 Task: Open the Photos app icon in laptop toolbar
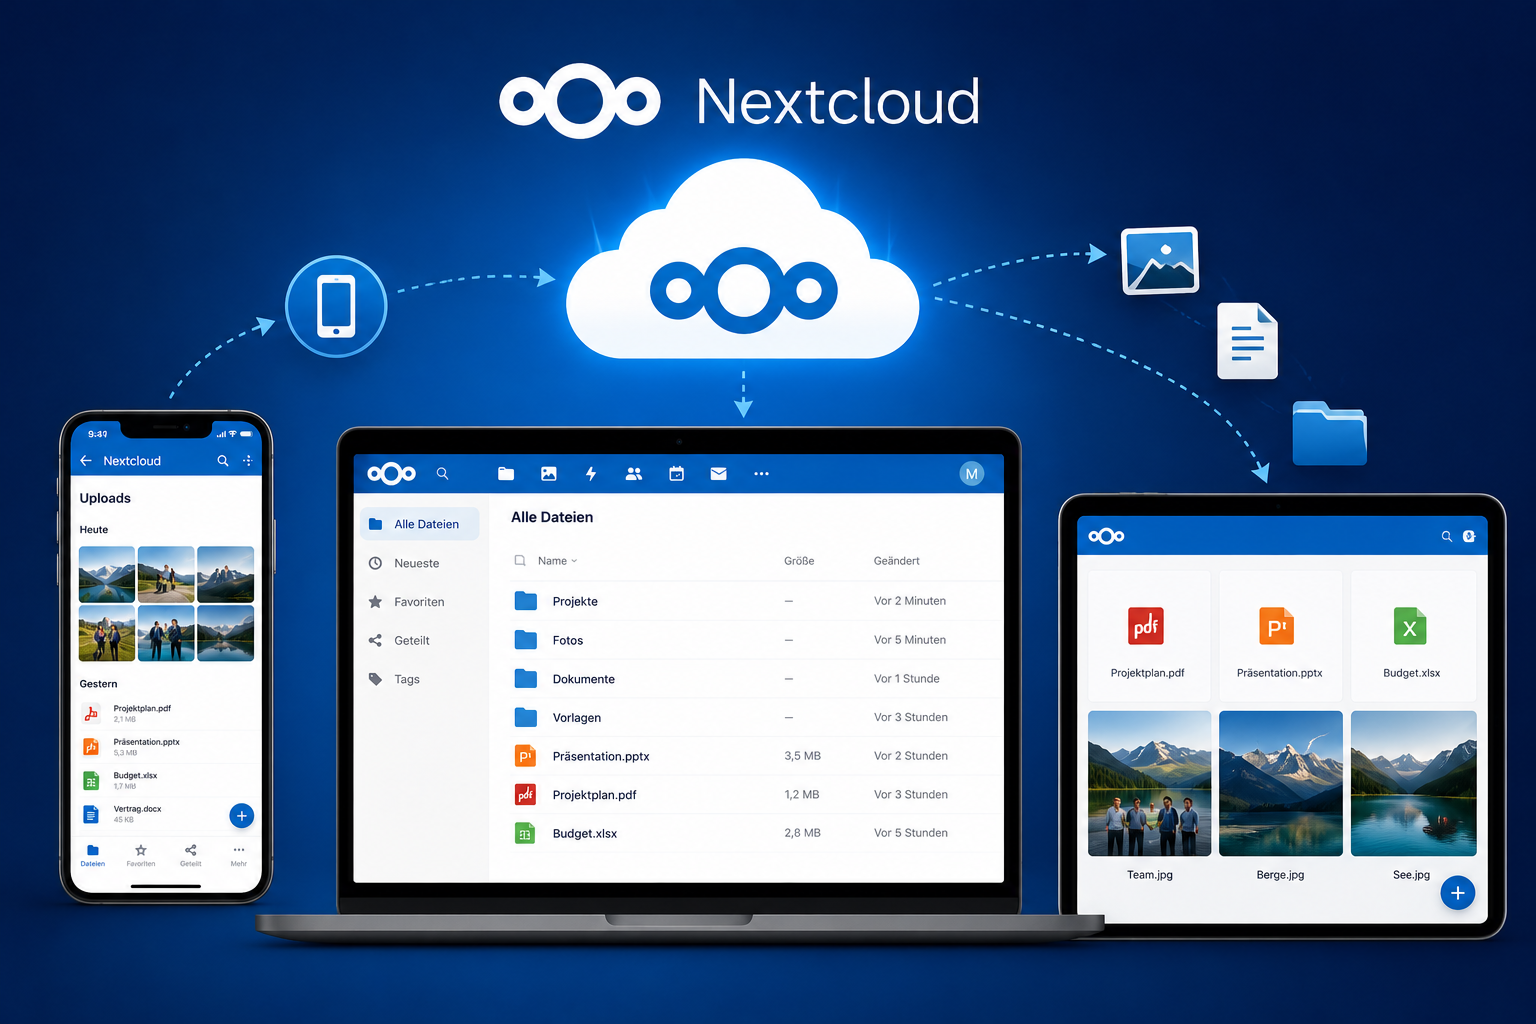coord(549,474)
